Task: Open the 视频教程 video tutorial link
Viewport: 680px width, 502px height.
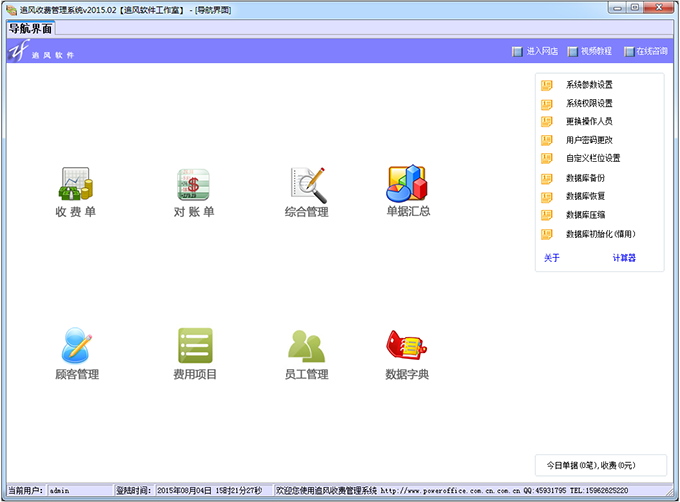Action: click(x=596, y=51)
